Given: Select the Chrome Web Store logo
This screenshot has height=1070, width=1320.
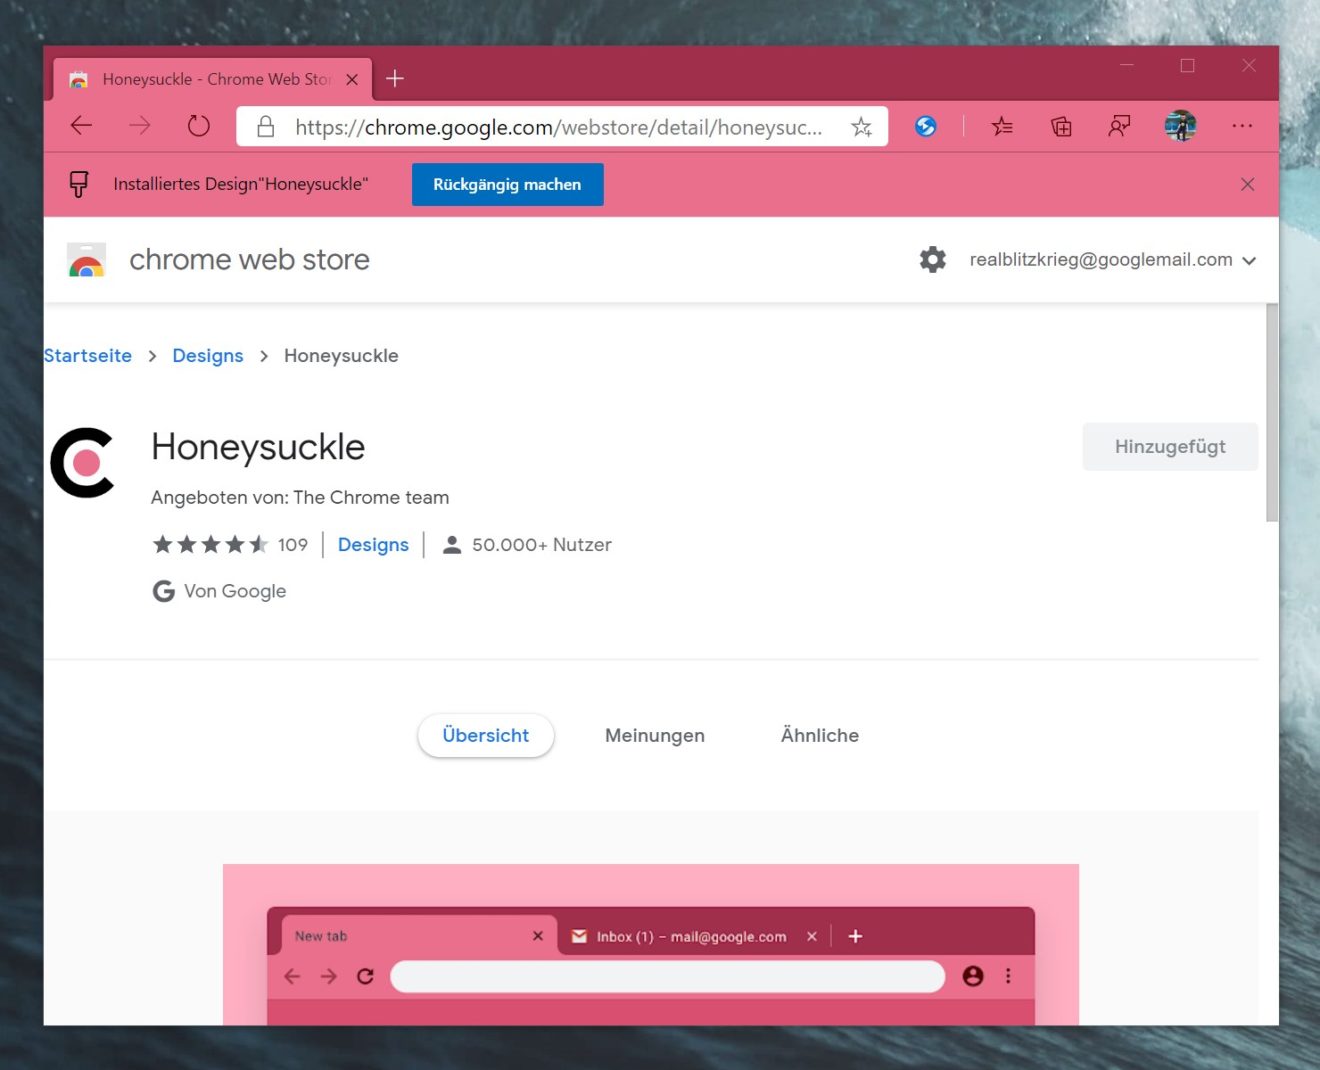Looking at the screenshot, I should click(86, 259).
